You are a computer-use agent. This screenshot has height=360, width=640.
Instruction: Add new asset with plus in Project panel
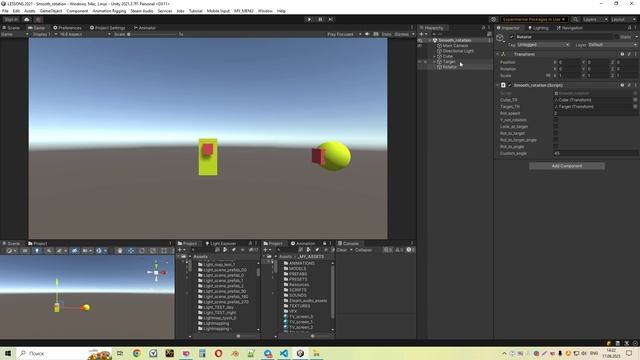pos(181,250)
